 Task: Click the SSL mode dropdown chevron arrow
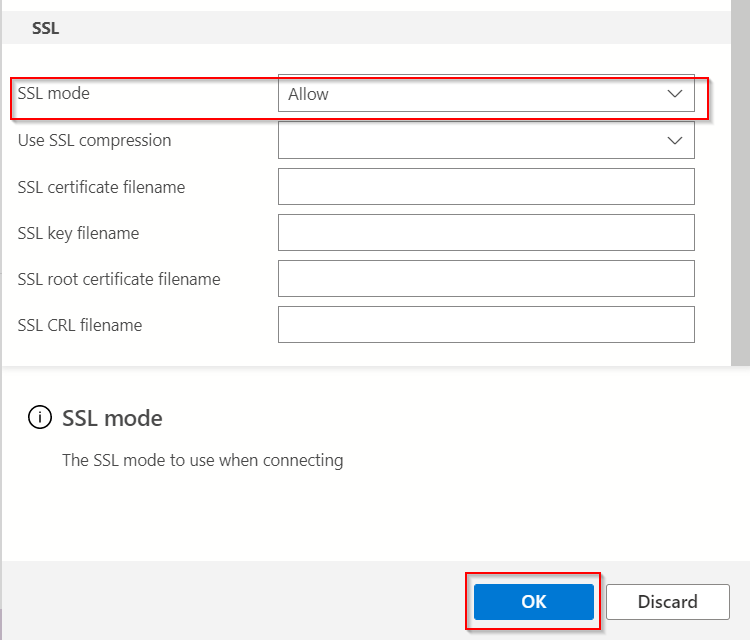coord(674,94)
